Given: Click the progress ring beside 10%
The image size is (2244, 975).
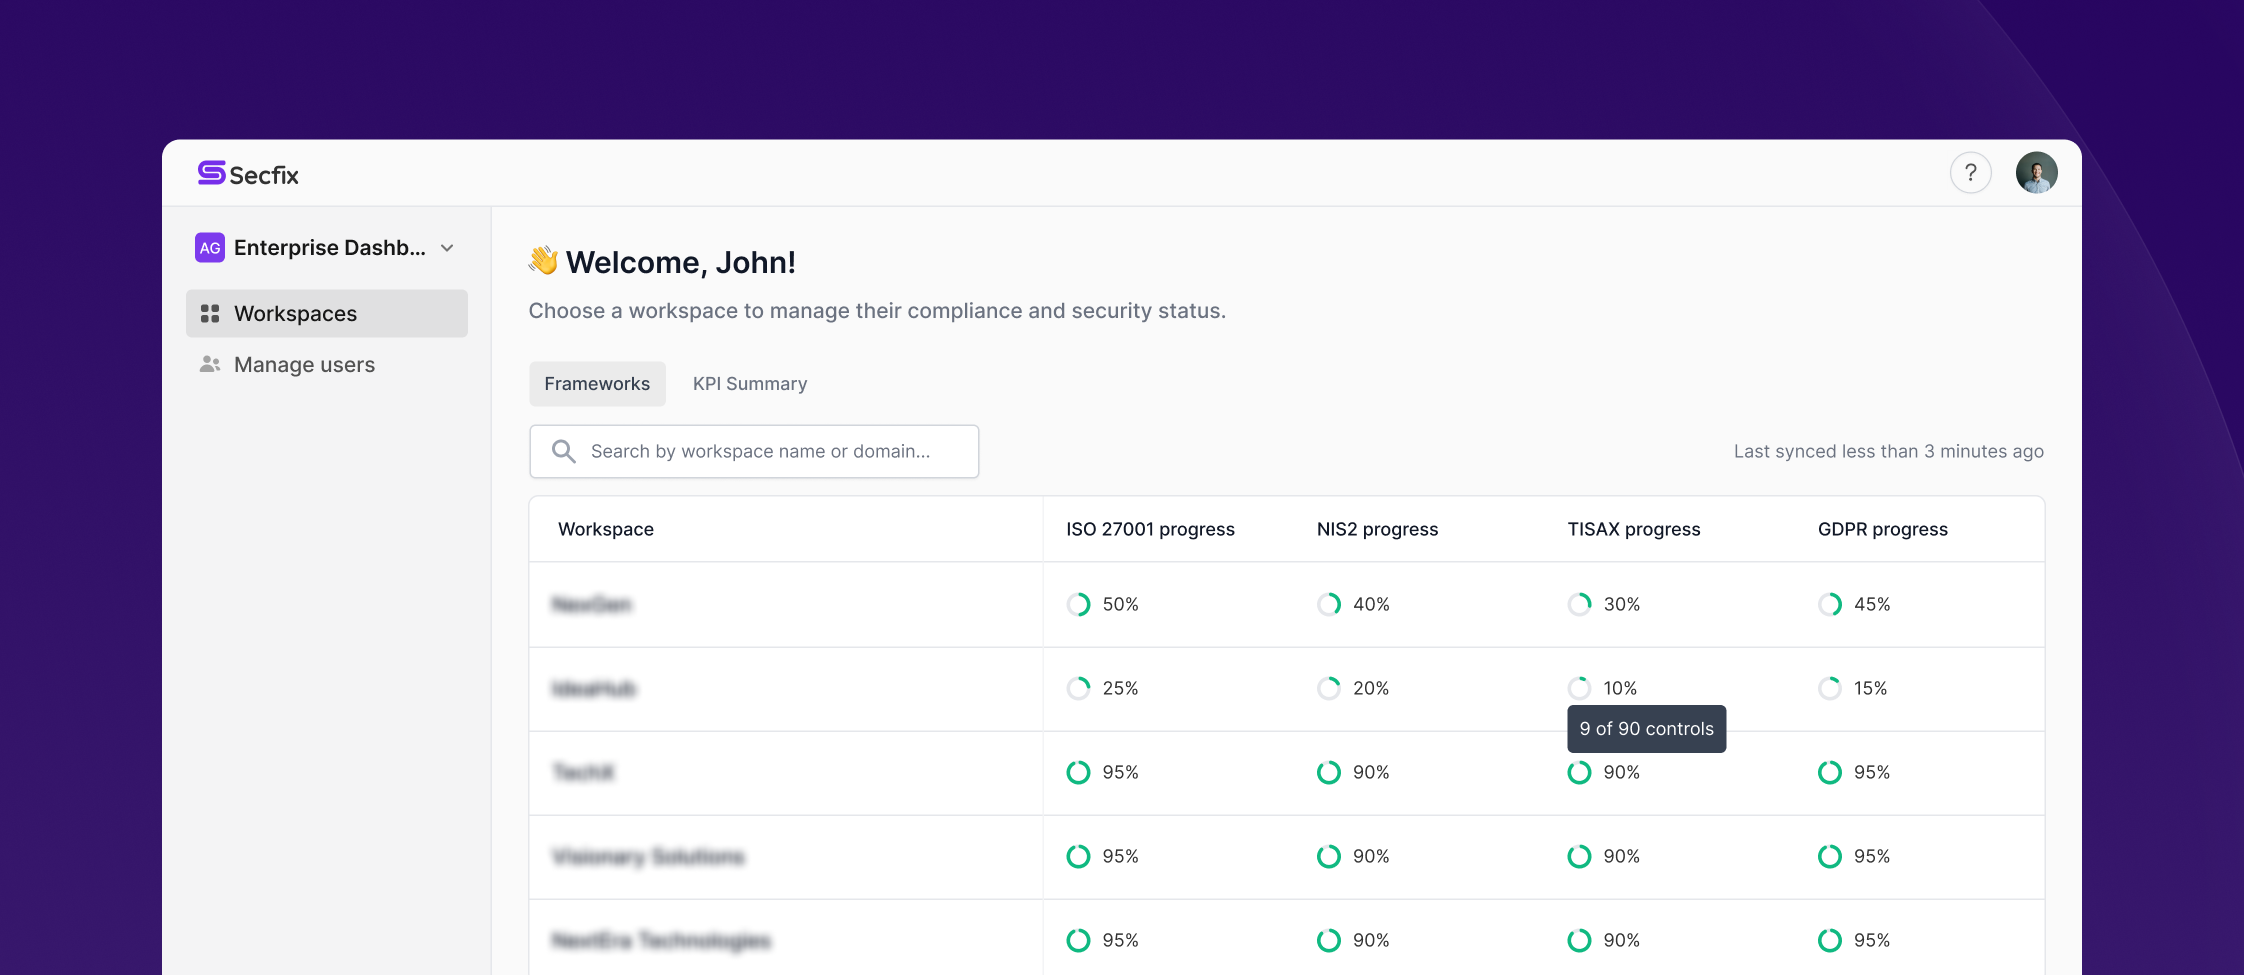Looking at the screenshot, I should [x=1579, y=689].
